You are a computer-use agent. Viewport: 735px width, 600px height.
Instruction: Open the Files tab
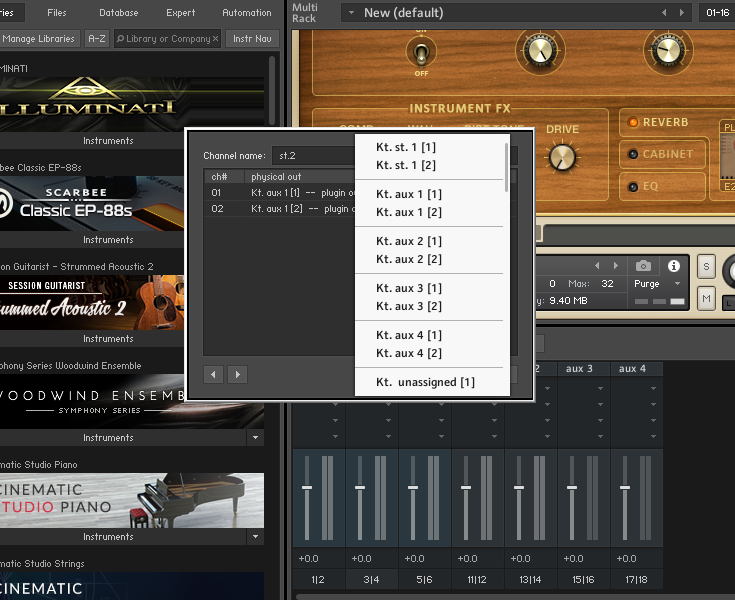pyautogui.click(x=56, y=13)
